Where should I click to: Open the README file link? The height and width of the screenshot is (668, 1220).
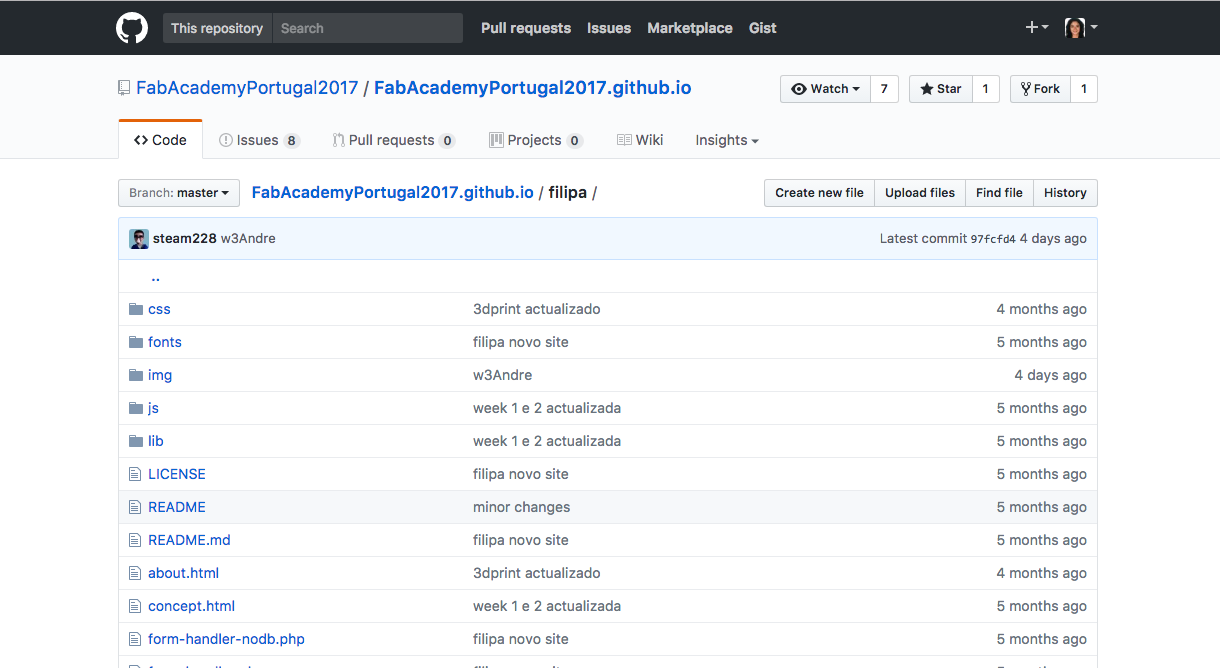tap(177, 507)
